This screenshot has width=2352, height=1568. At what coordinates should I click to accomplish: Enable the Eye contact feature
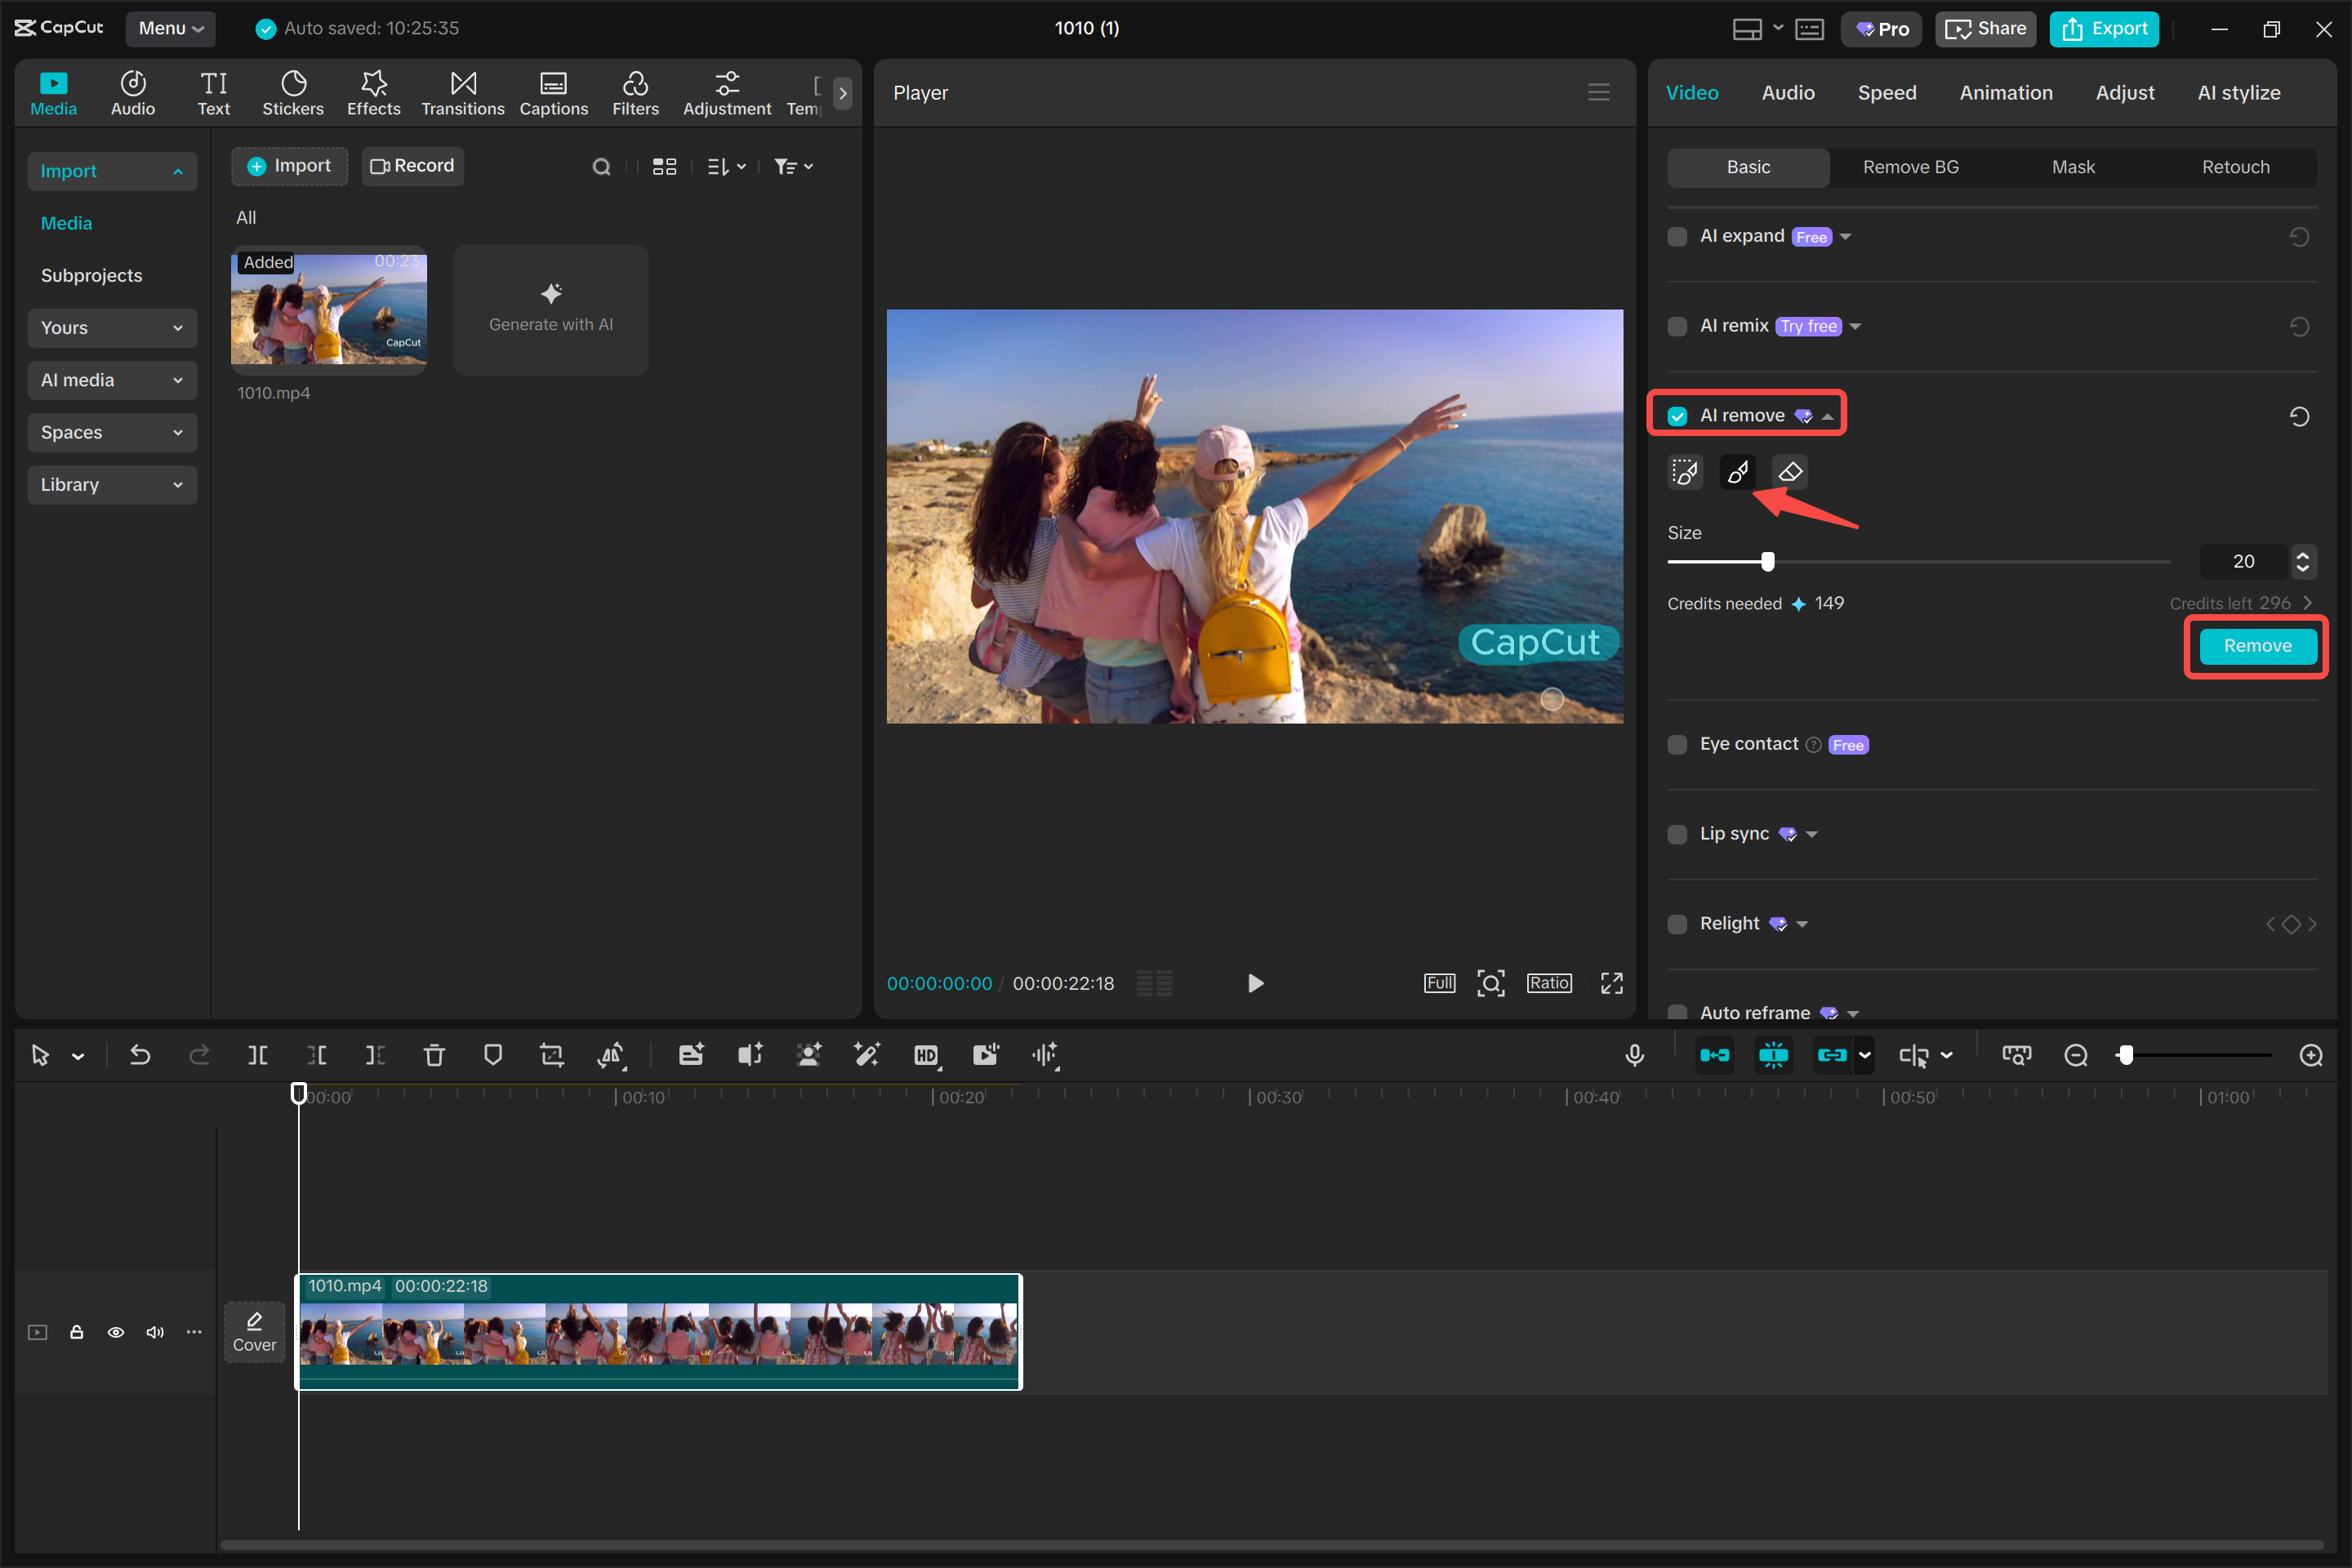pyautogui.click(x=1677, y=744)
